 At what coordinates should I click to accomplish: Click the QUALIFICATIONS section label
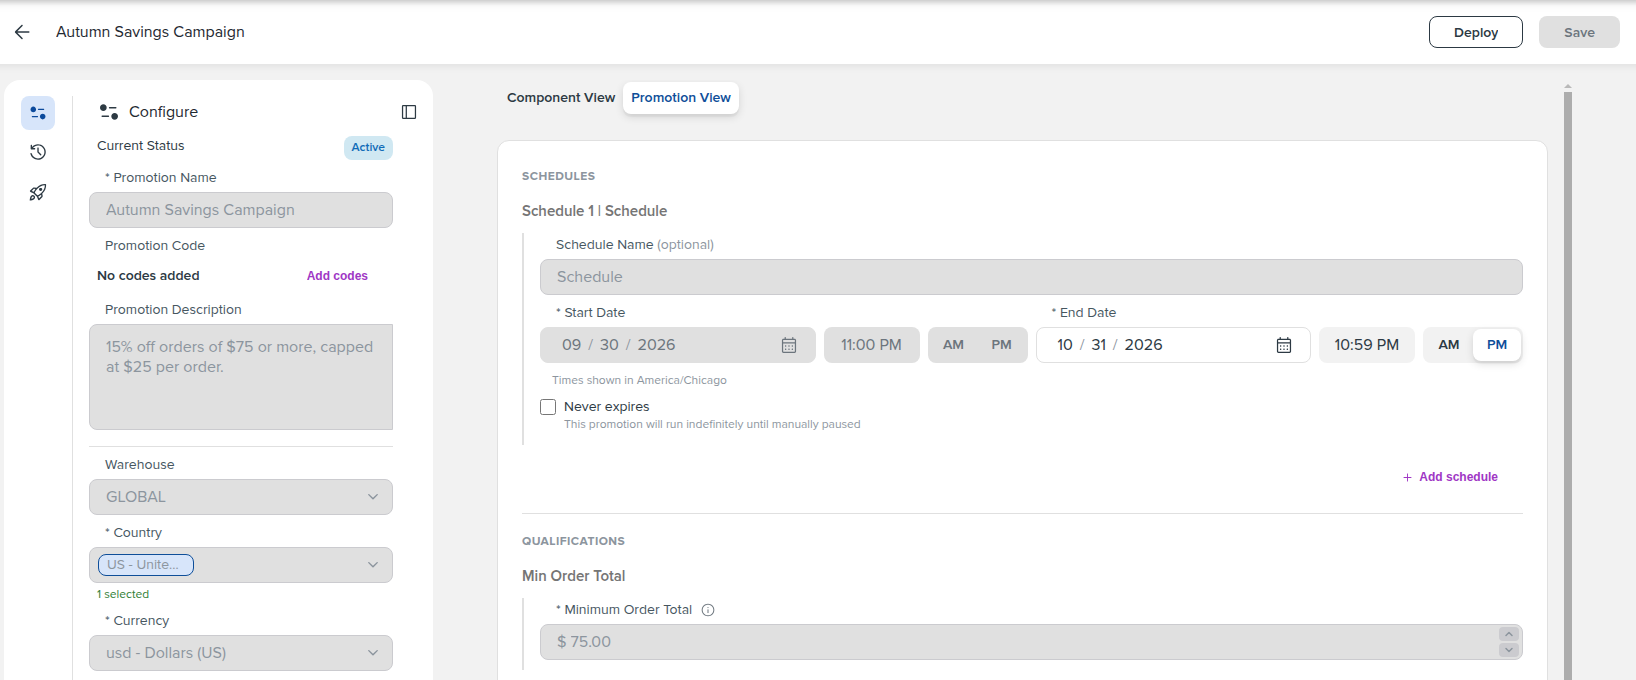pyautogui.click(x=573, y=541)
